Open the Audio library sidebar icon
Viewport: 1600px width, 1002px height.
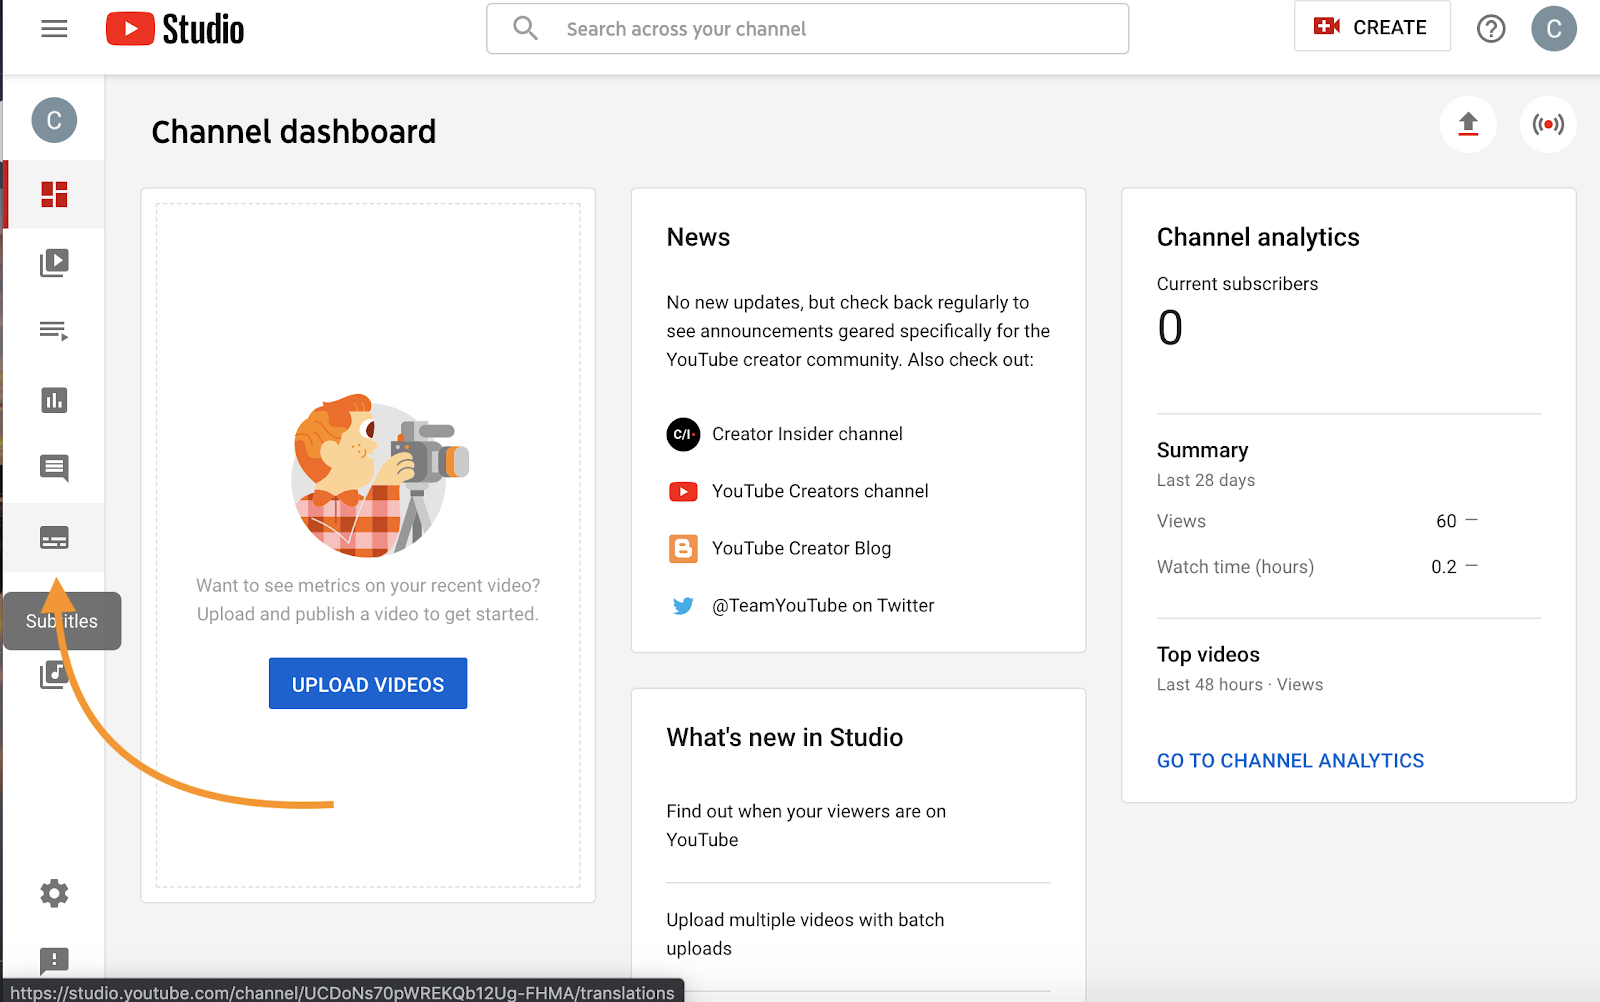[54, 675]
